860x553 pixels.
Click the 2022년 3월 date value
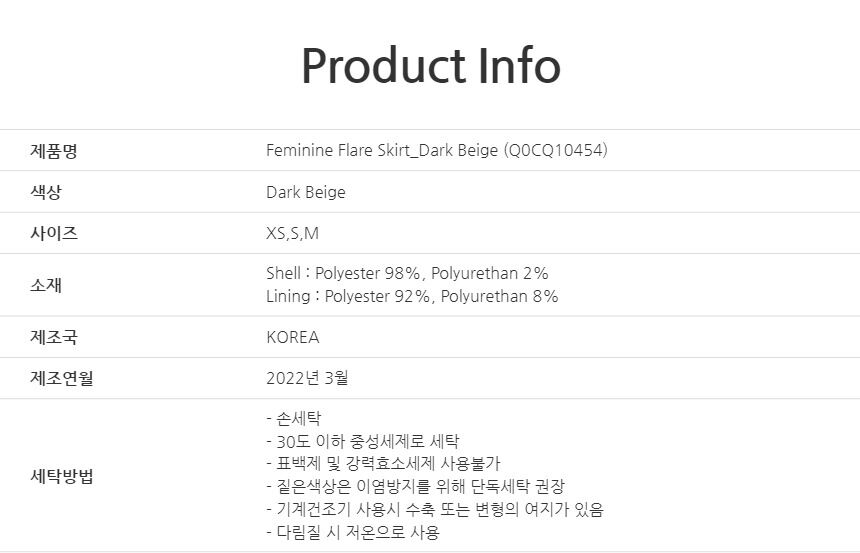tap(307, 378)
